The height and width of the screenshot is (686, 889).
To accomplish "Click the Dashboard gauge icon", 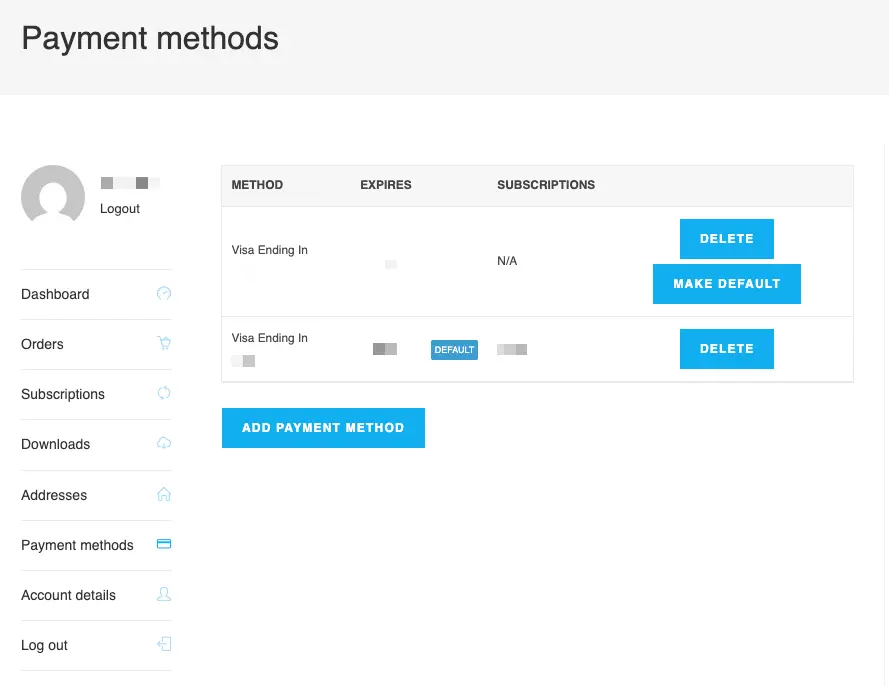I will coord(164,293).
